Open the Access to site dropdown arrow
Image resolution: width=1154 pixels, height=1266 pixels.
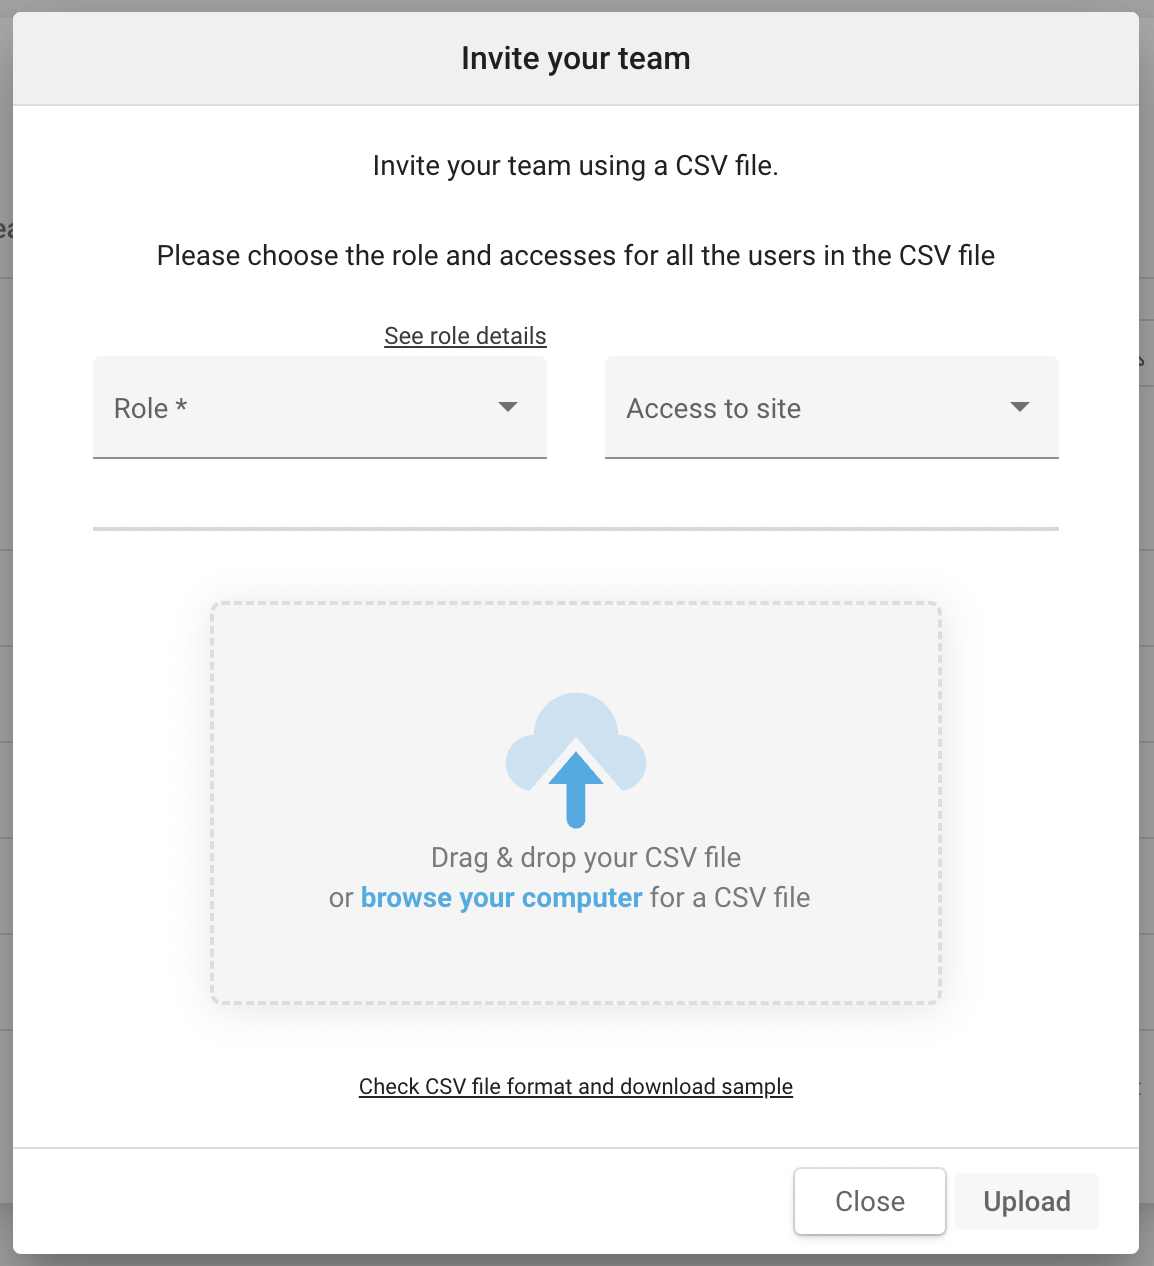click(1020, 407)
